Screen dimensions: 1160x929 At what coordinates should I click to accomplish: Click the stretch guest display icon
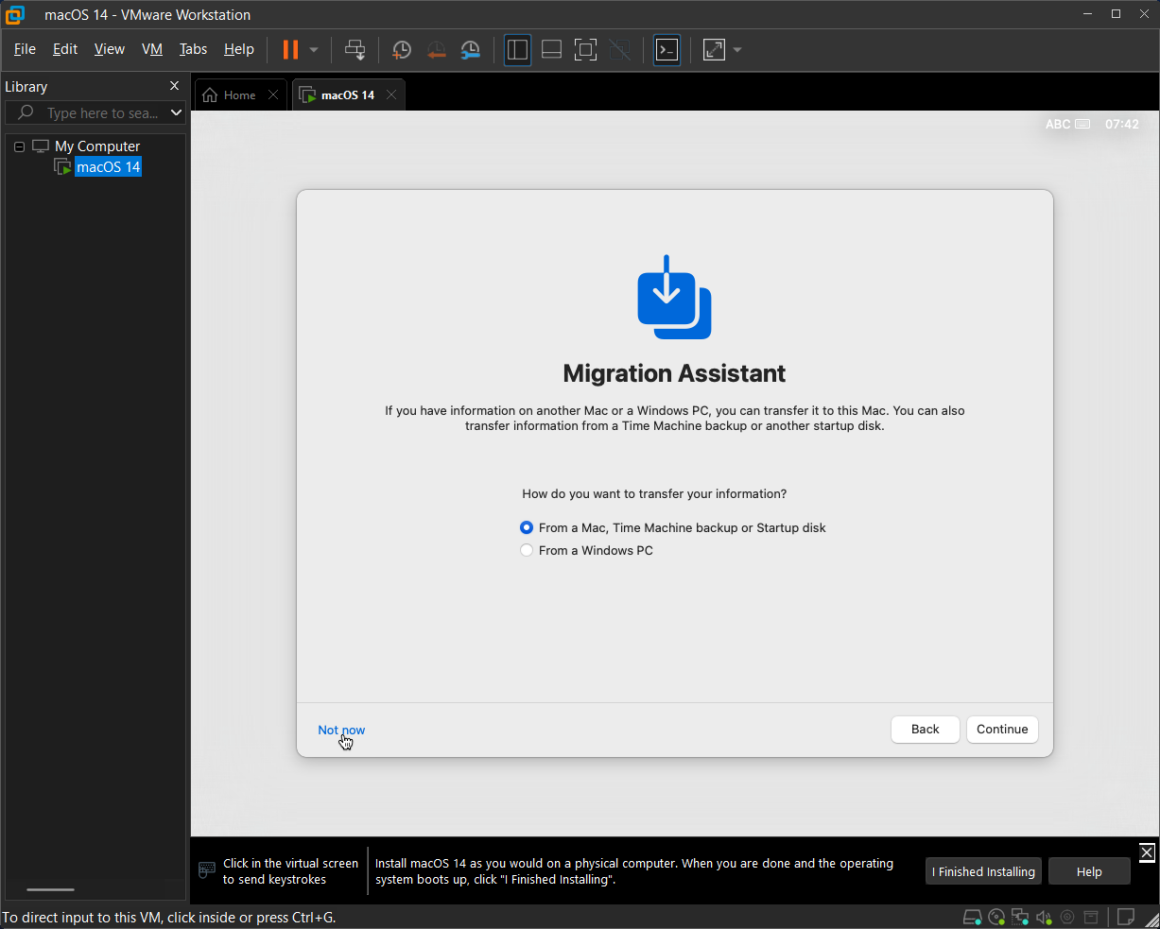pyautogui.click(x=713, y=50)
